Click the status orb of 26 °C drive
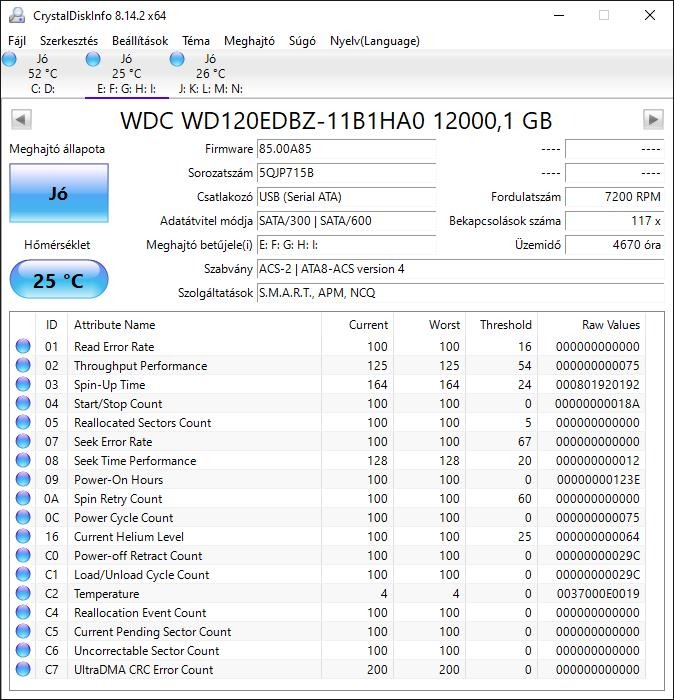This screenshot has height=700, width=674. (x=177, y=59)
